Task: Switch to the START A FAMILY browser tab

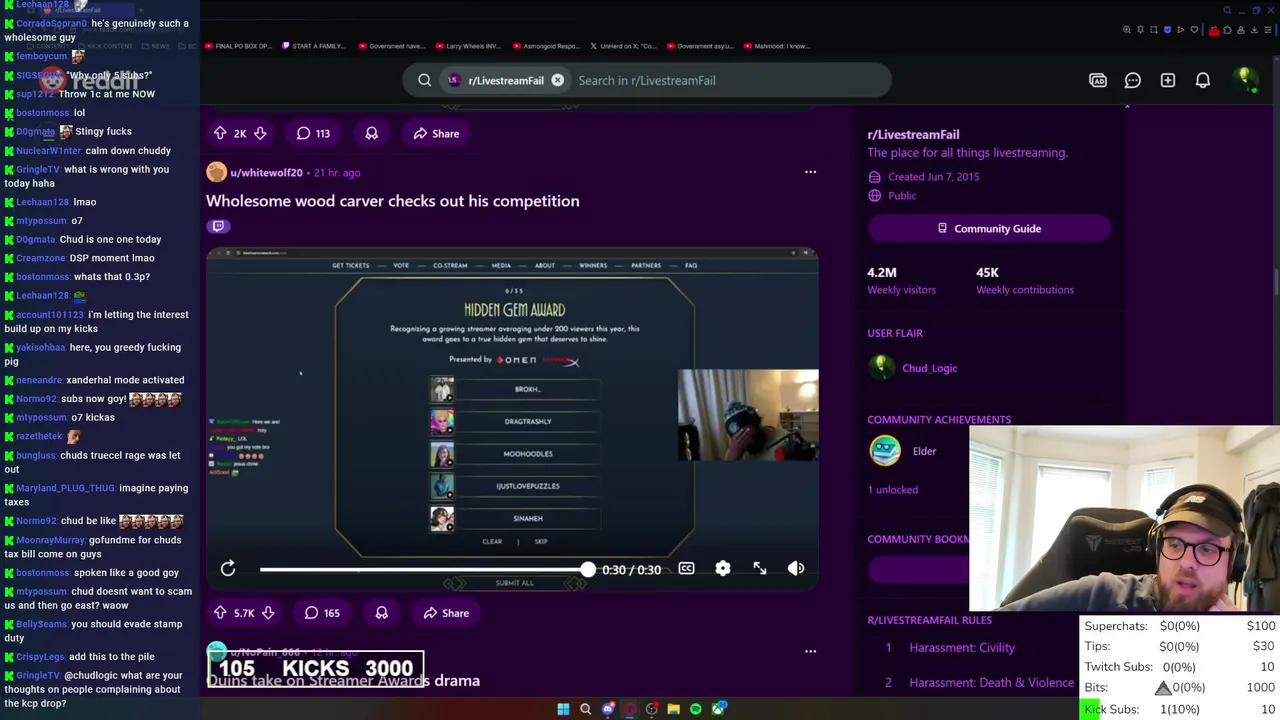Action: coord(314,46)
